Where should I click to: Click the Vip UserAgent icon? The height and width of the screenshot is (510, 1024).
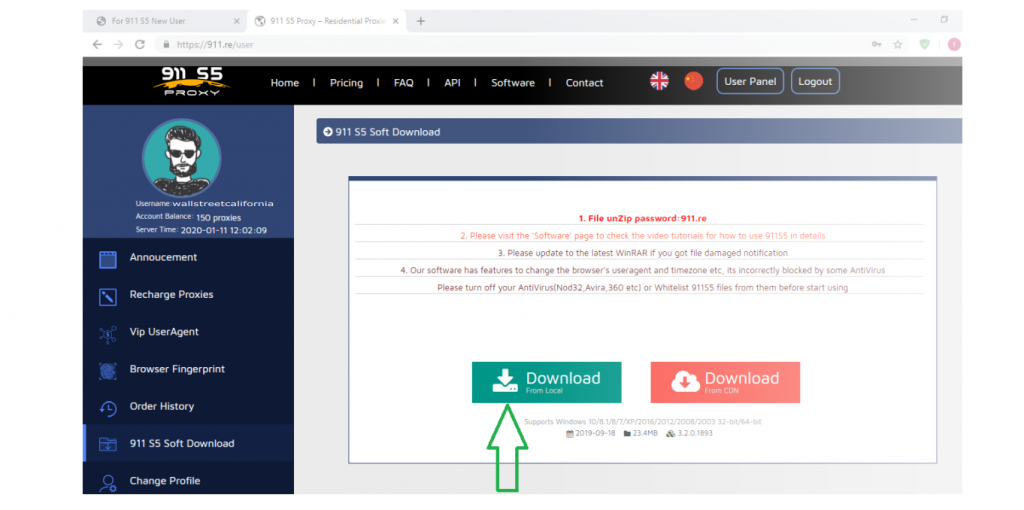click(108, 334)
